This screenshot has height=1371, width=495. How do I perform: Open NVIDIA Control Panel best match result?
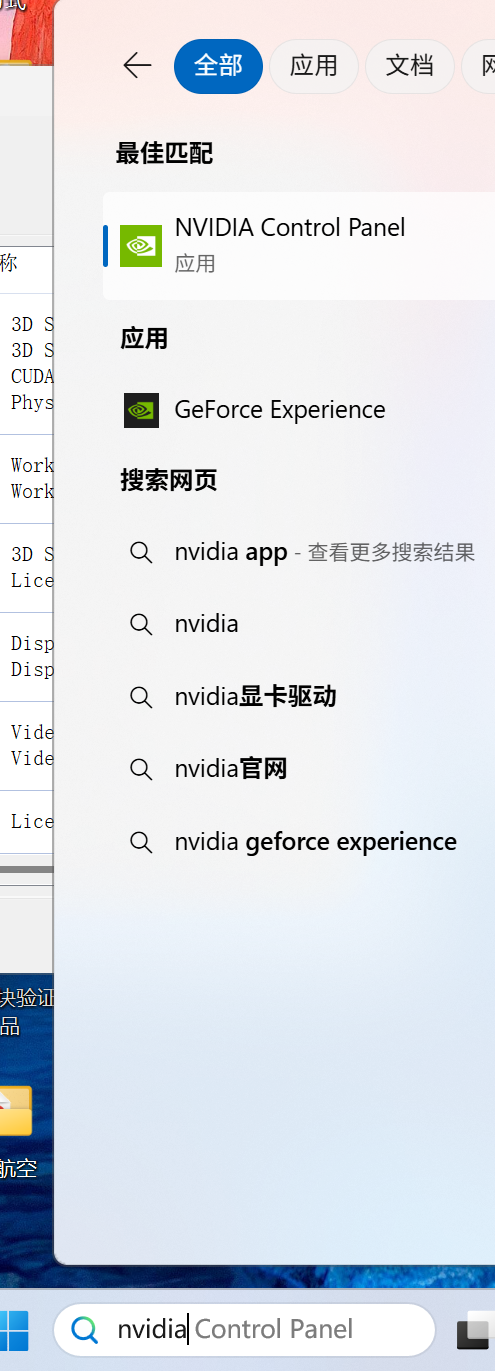(299, 246)
